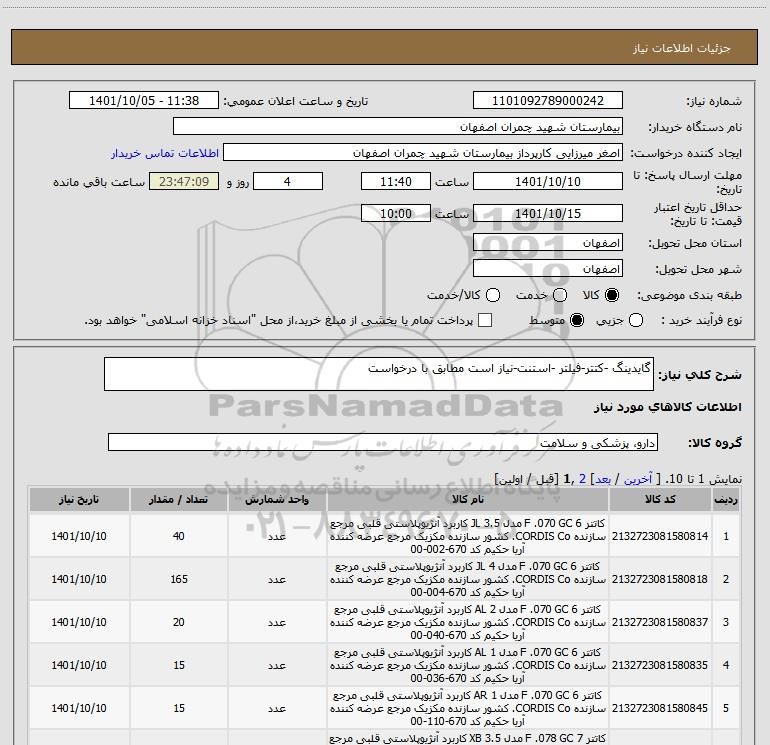770x745 pixels.
Task: Select item code 2132723081580845
Action: tap(660, 708)
